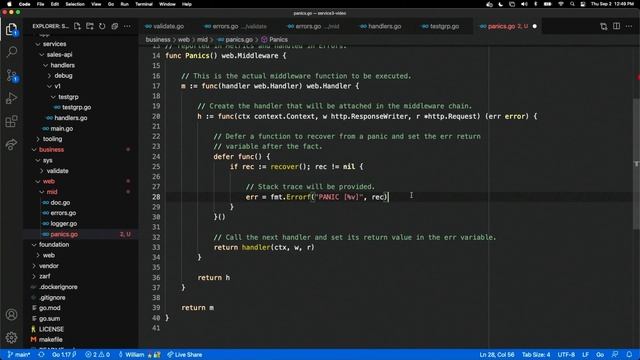640x360 pixels.
Task: Collapse the services folder
Action: [x=55, y=44]
